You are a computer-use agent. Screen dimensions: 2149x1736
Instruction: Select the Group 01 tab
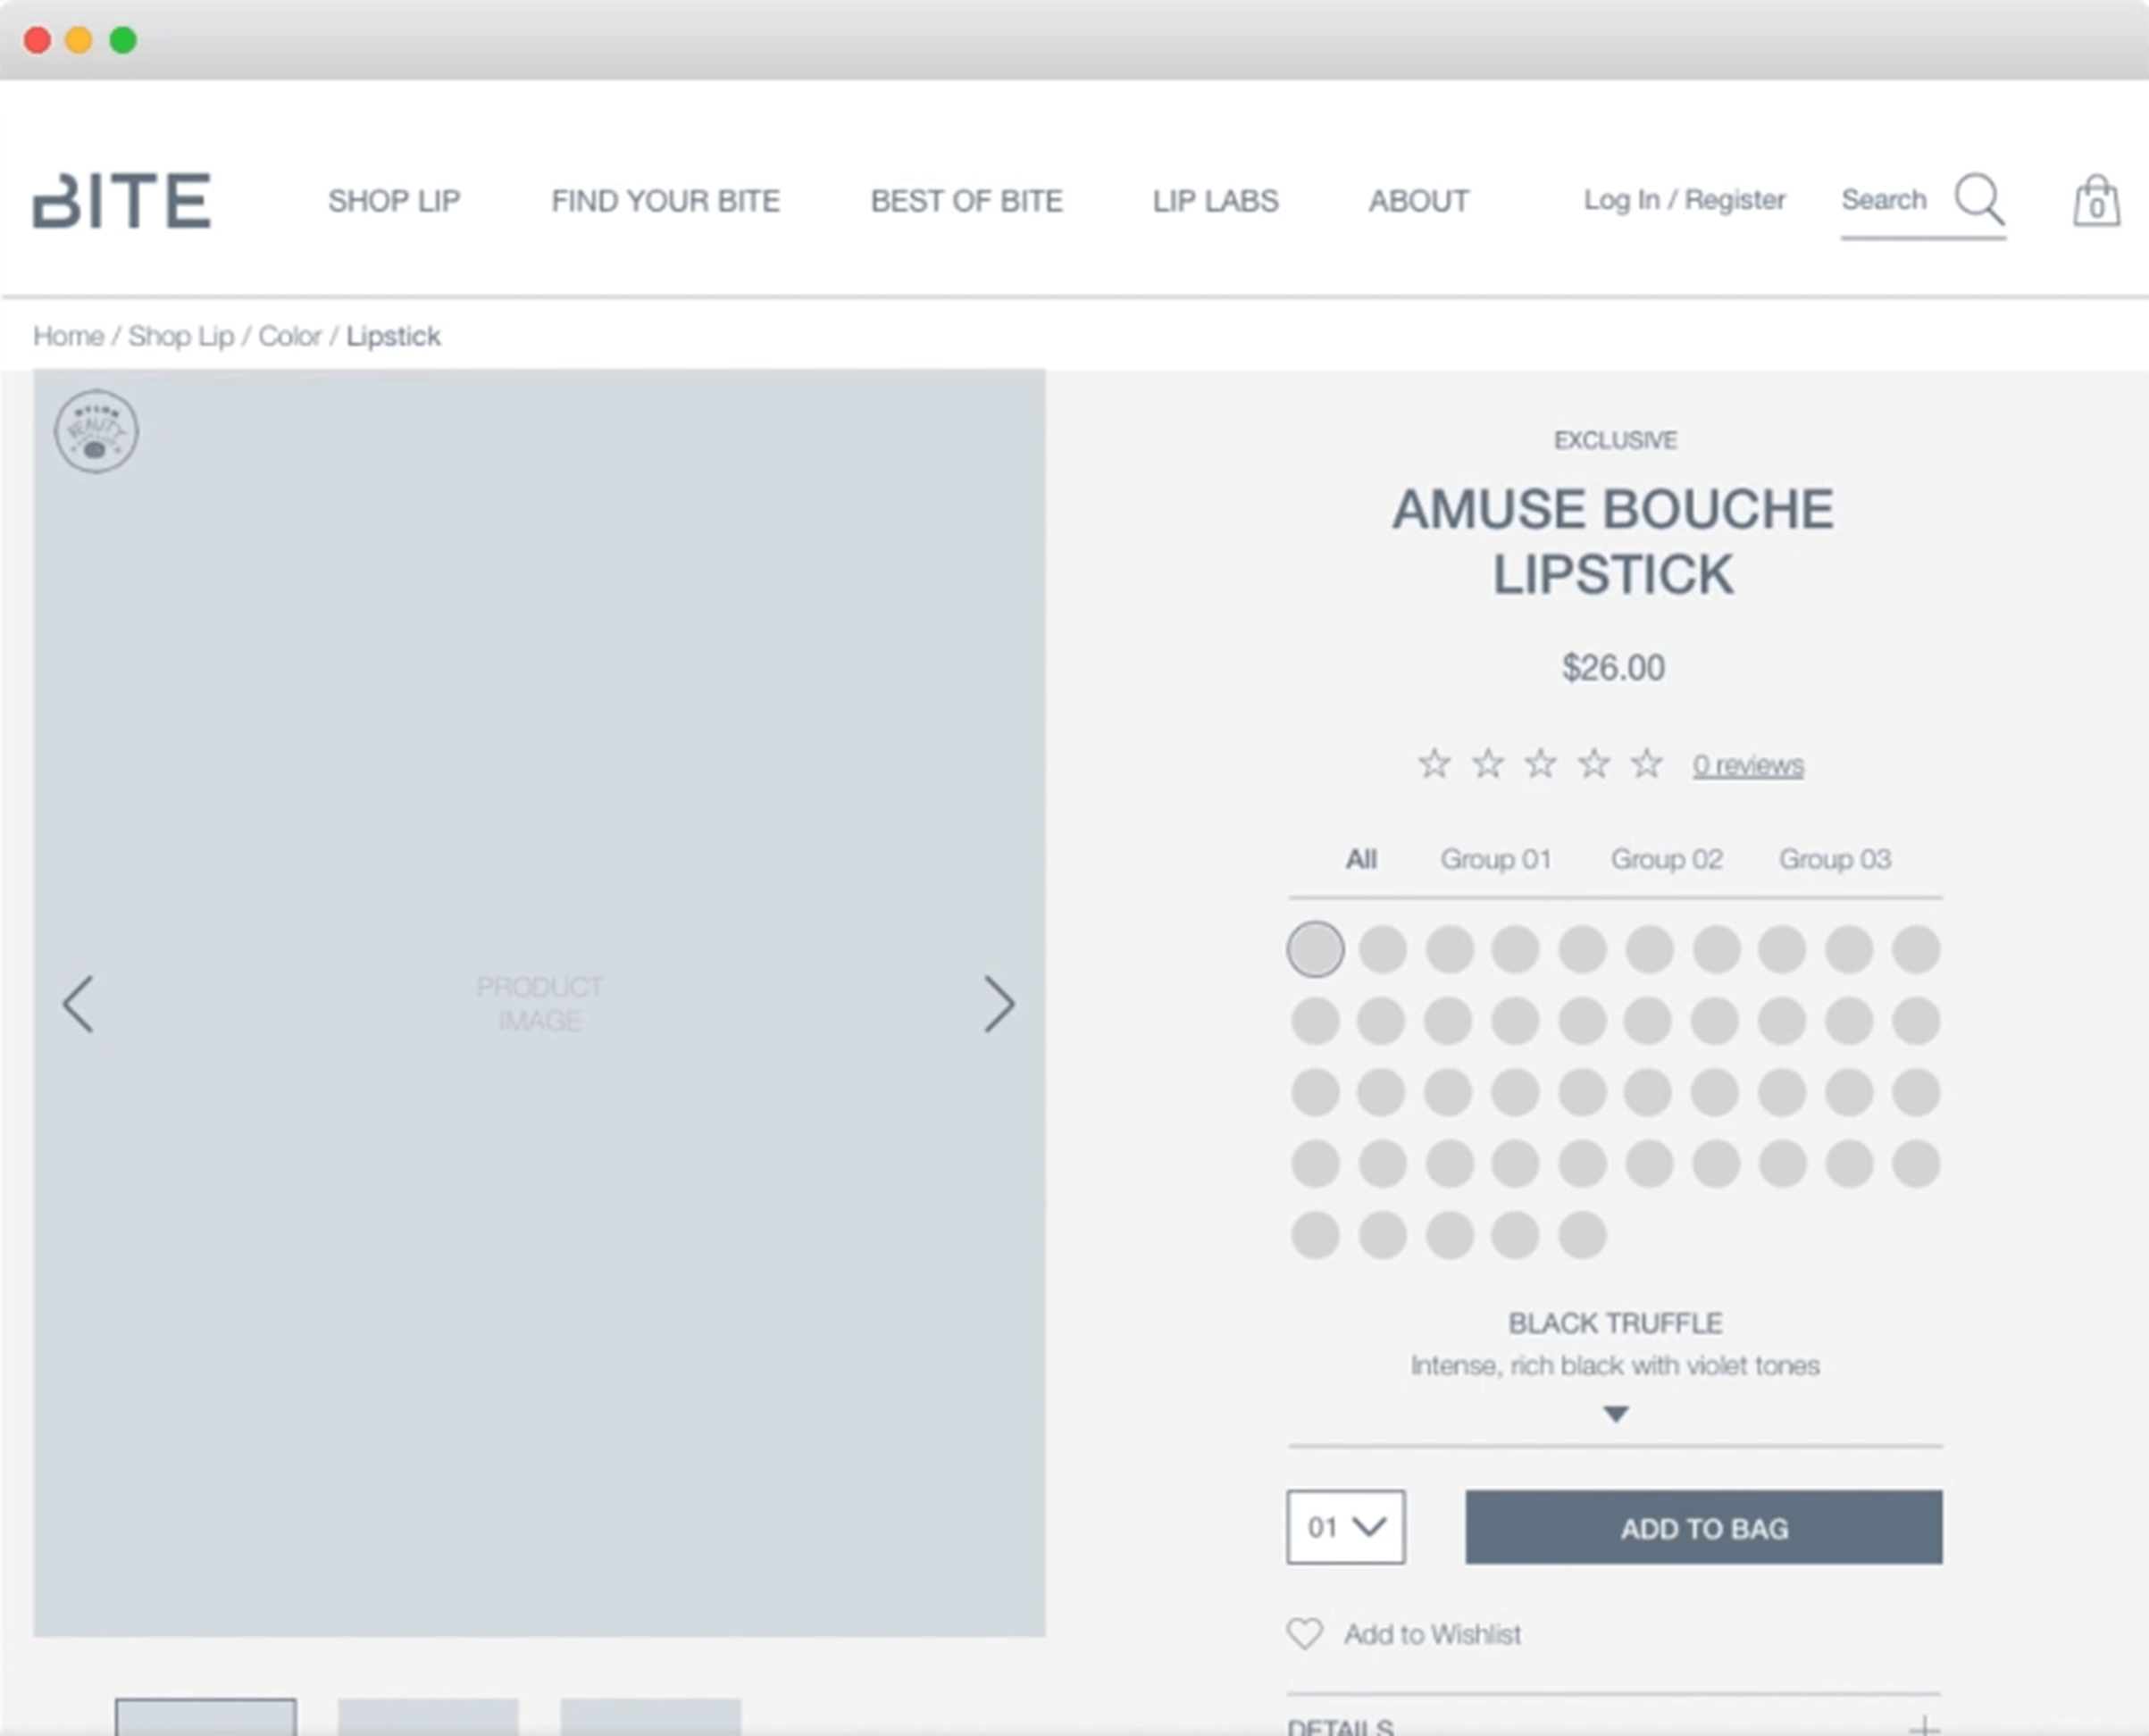pos(1496,859)
